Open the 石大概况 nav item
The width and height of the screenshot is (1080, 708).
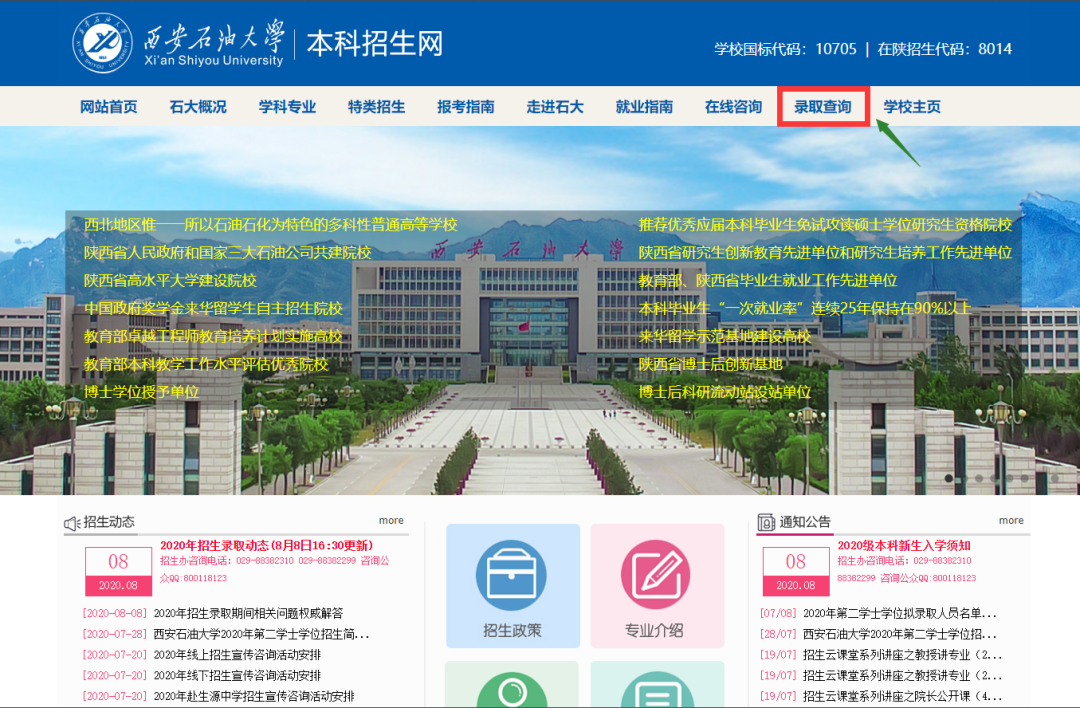click(x=198, y=107)
